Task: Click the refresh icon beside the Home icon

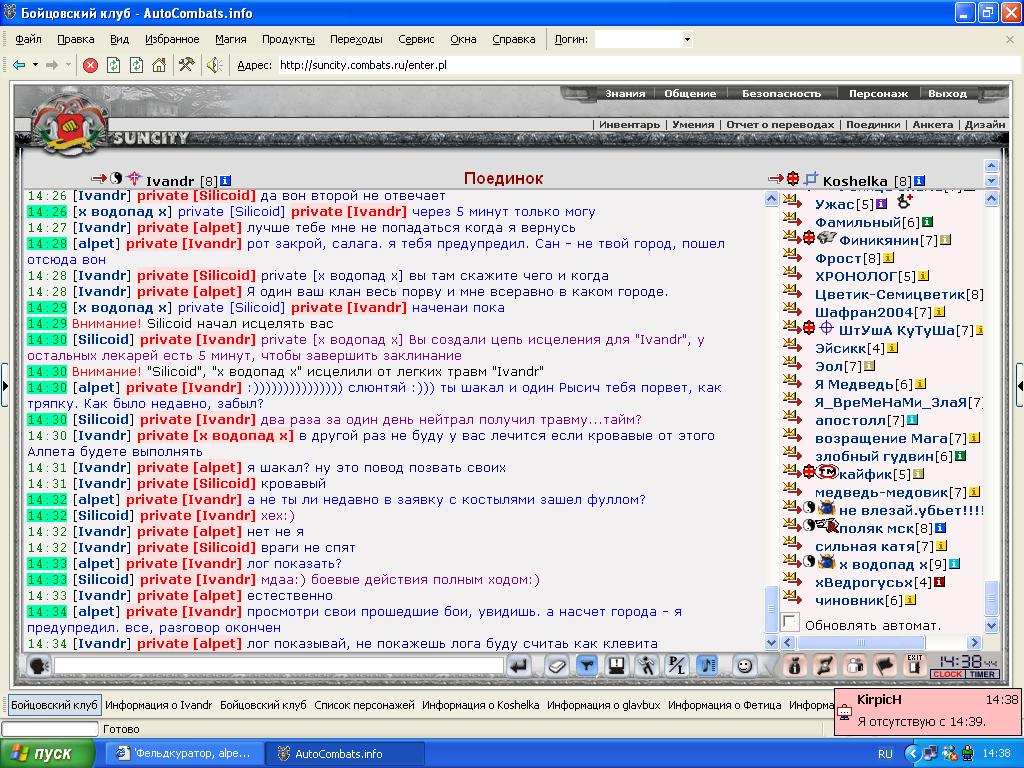Action: 136,65
